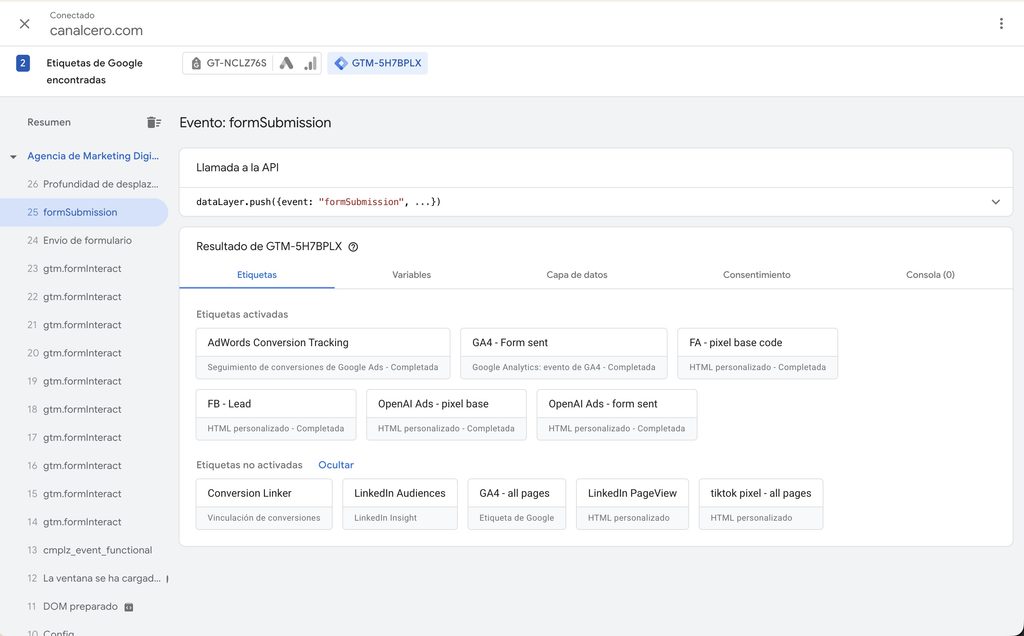Select event 17 gtm.formInteract

coord(84,437)
